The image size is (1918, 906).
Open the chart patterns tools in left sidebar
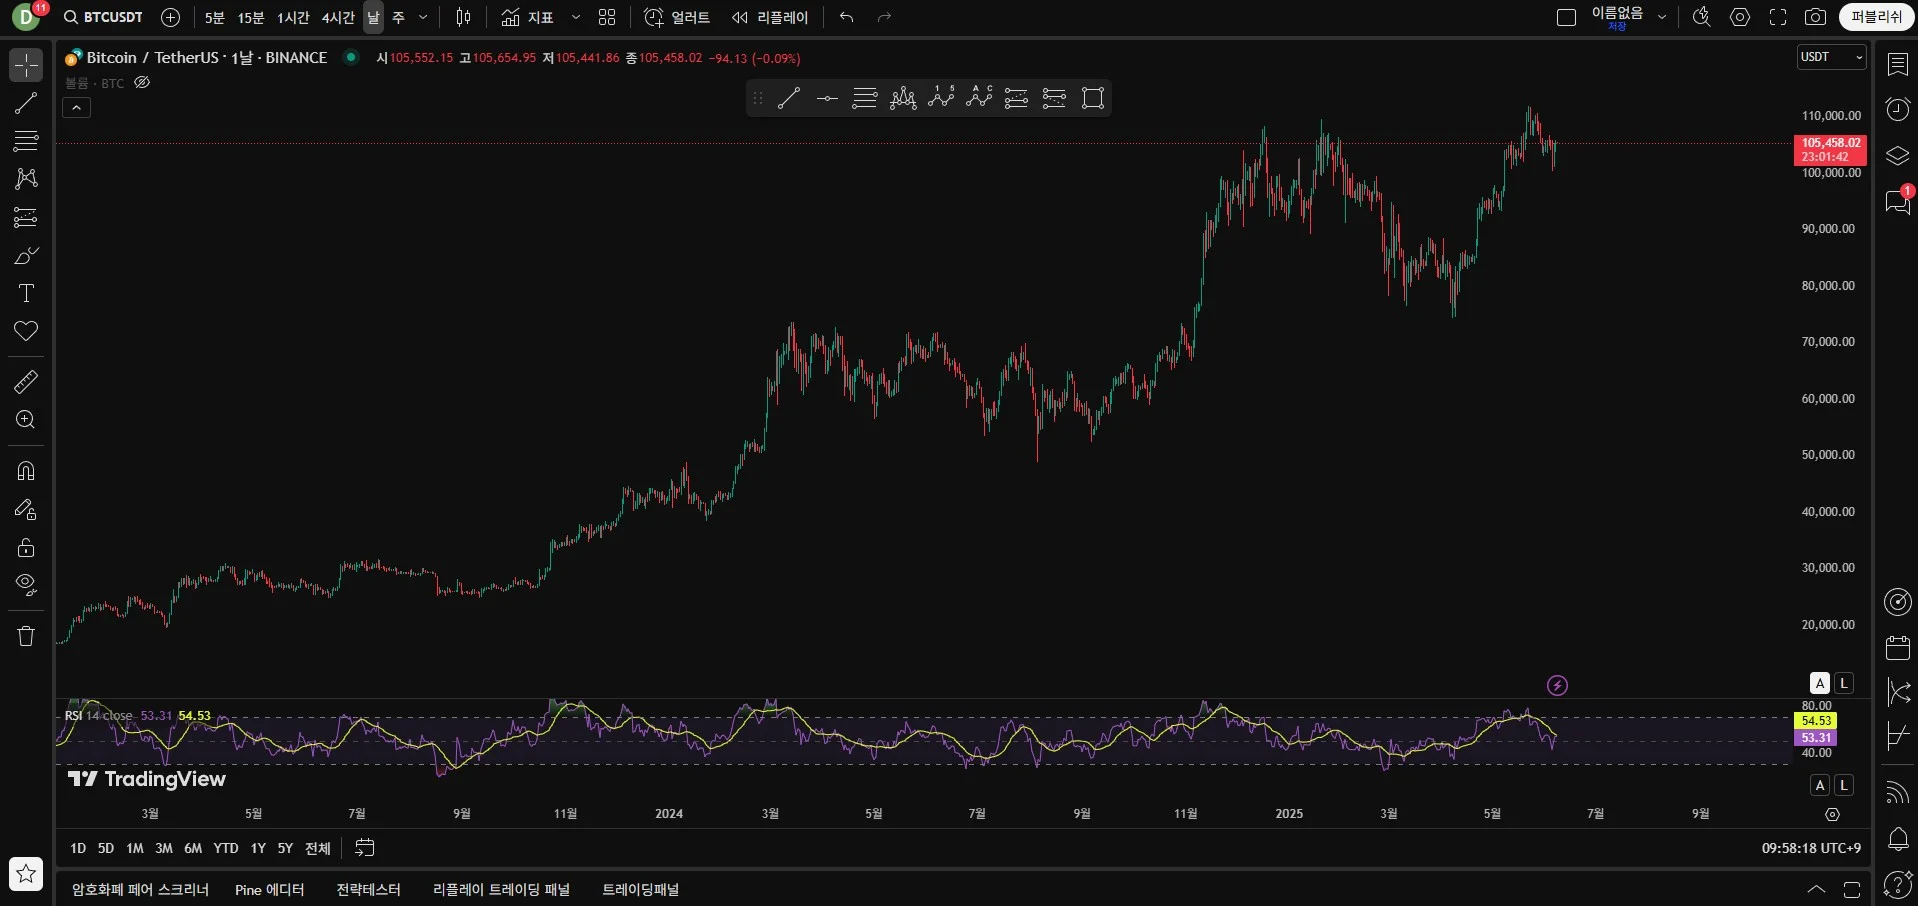[x=26, y=179]
